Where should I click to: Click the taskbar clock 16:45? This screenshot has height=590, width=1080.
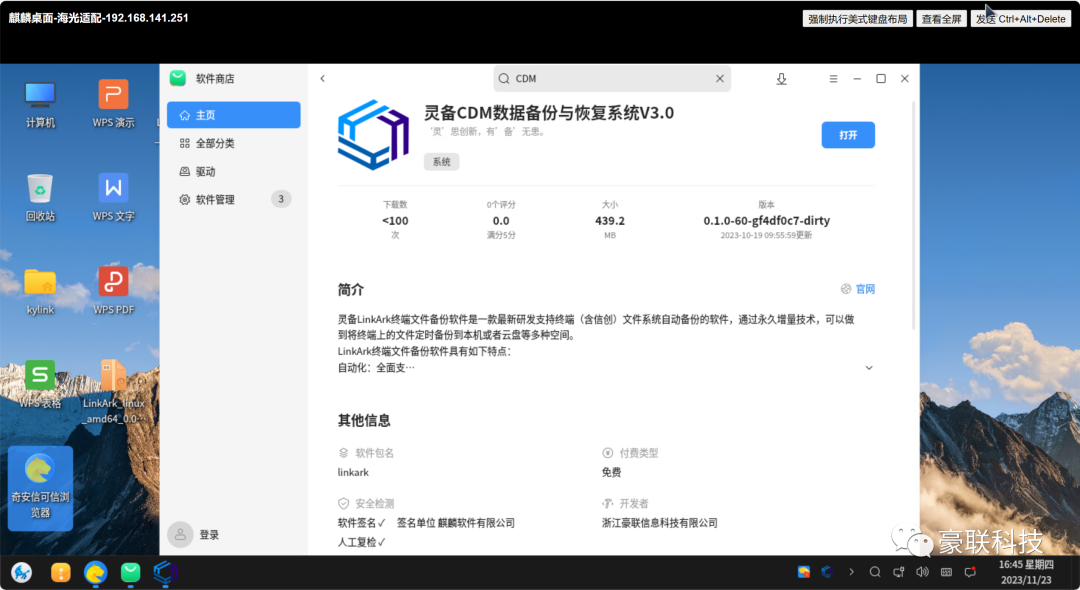coord(1026,572)
